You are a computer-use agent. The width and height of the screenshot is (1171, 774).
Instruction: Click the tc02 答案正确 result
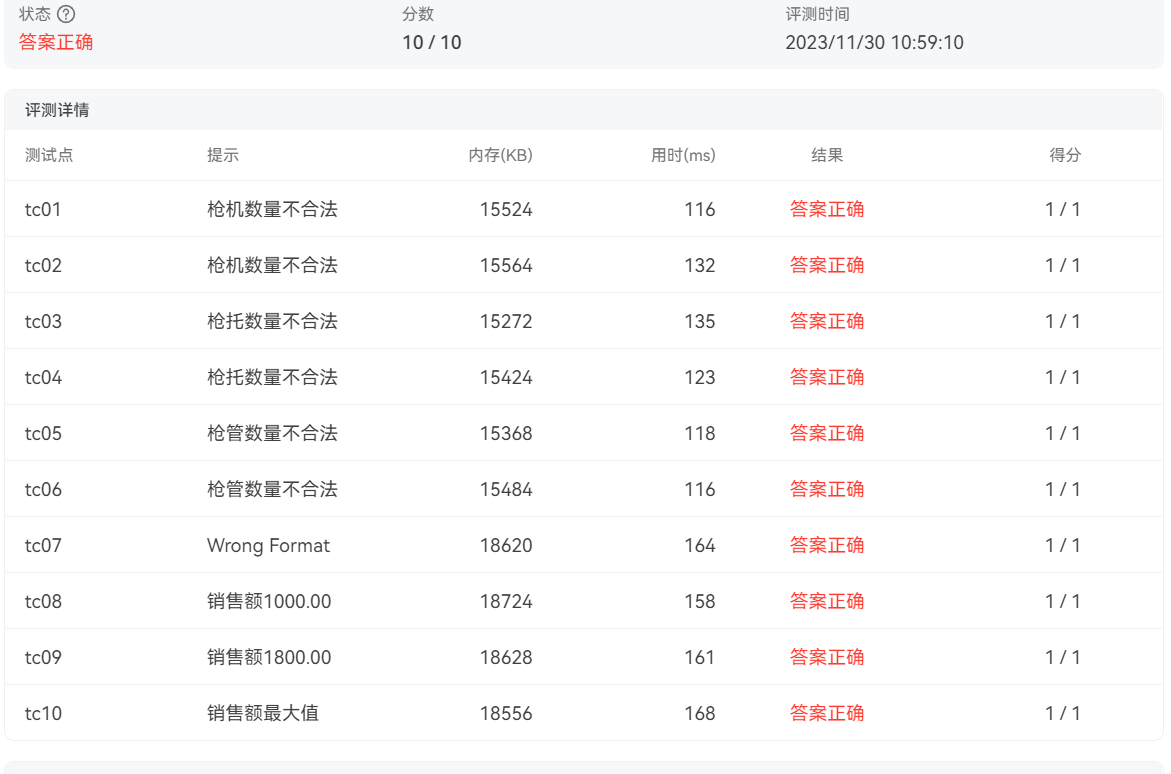827,265
